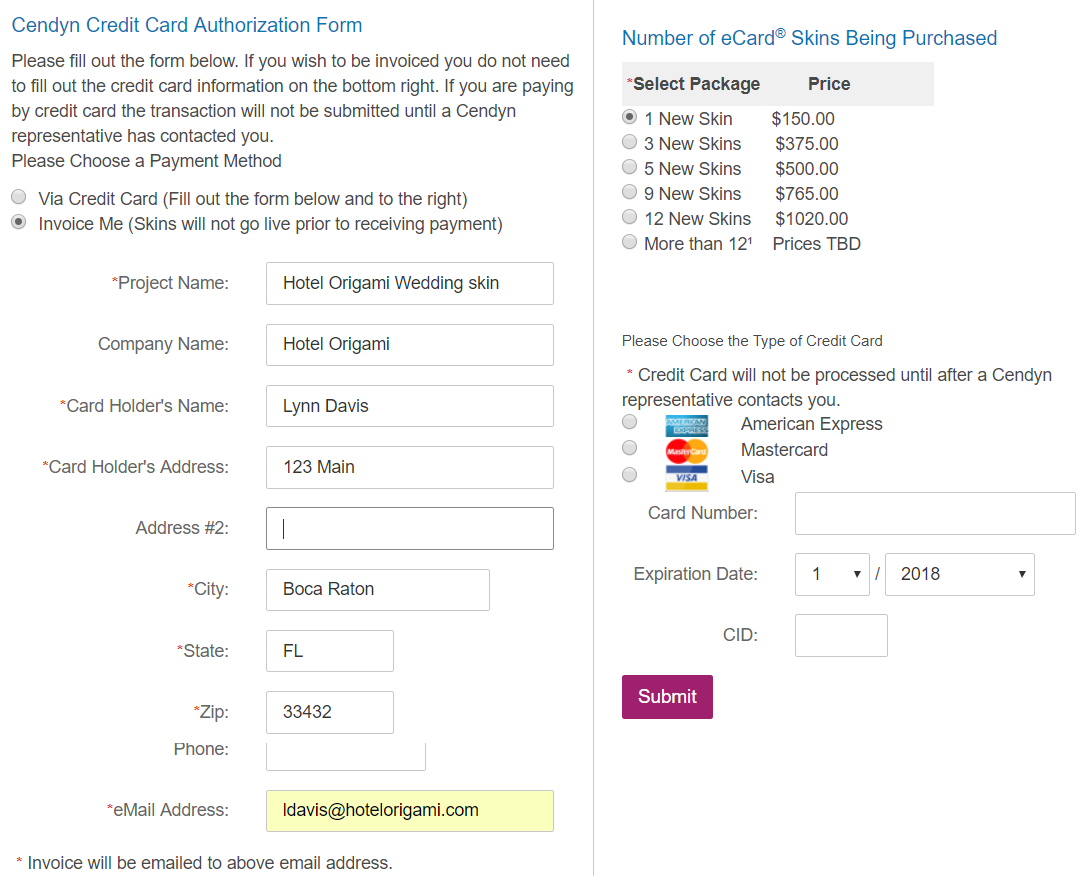1087x881 pixels.
Task: Pick the 12 New Skins package
Action: pyautogui.click(x=629, y=217)
